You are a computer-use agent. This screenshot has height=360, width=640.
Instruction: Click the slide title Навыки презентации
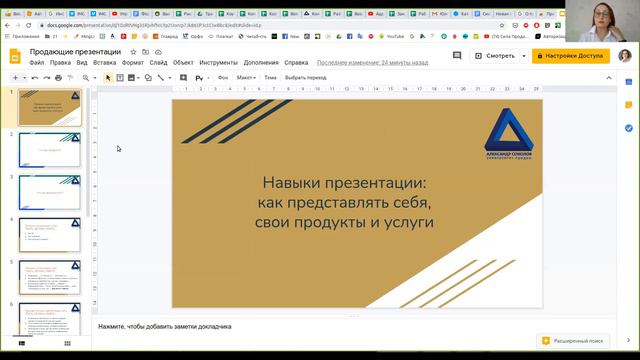tap(344, 202)
